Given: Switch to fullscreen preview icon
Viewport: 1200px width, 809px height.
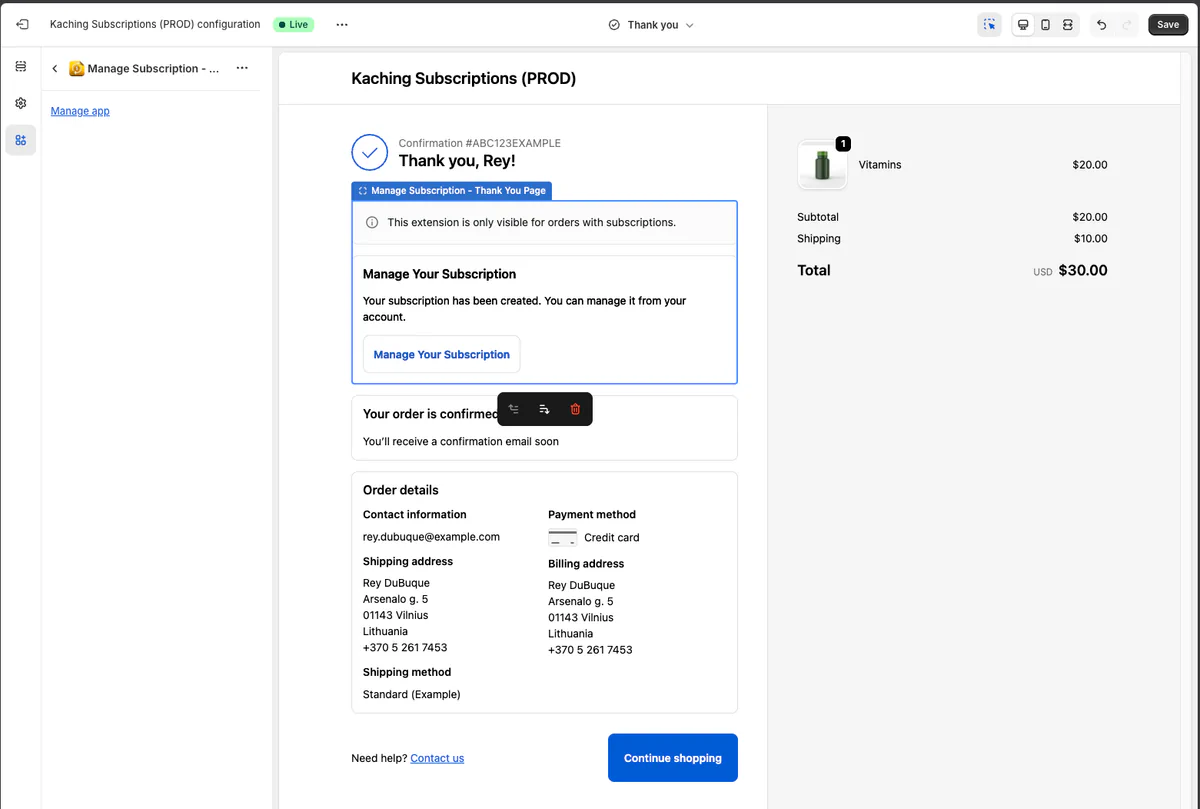Looking at the screenshot, I should click(1068, 25).
